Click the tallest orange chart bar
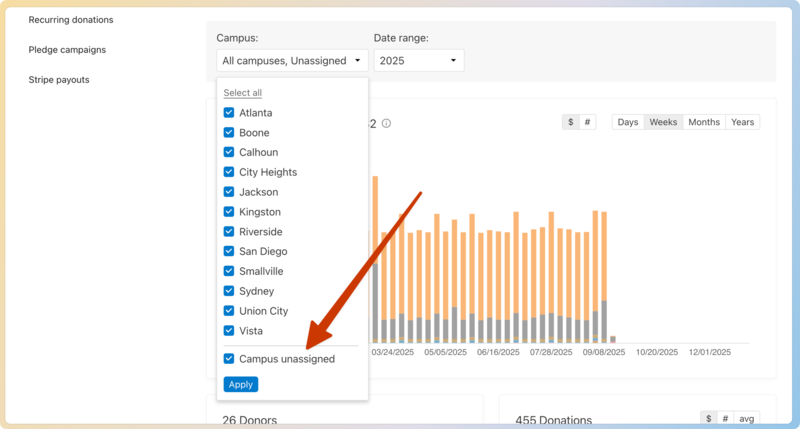800x429 pixels. click(x=375, y=220)
